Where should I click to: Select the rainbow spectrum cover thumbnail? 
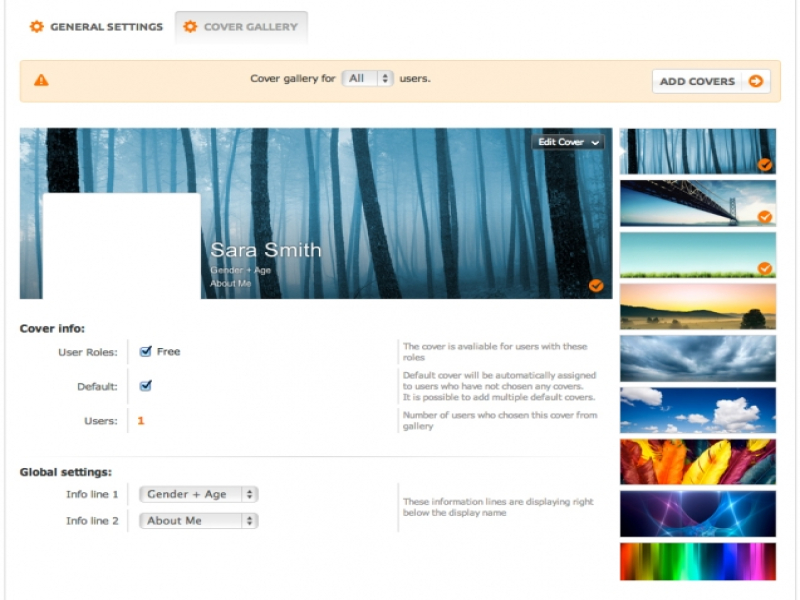697,561
